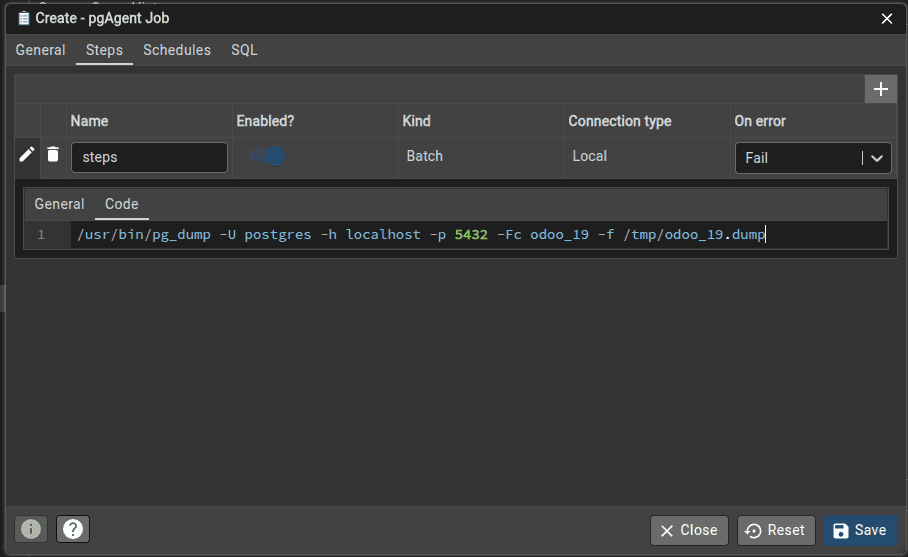Toggle the Enabled switch for steps
Viewport: 908px width, 557px height.
pos(268,156)
